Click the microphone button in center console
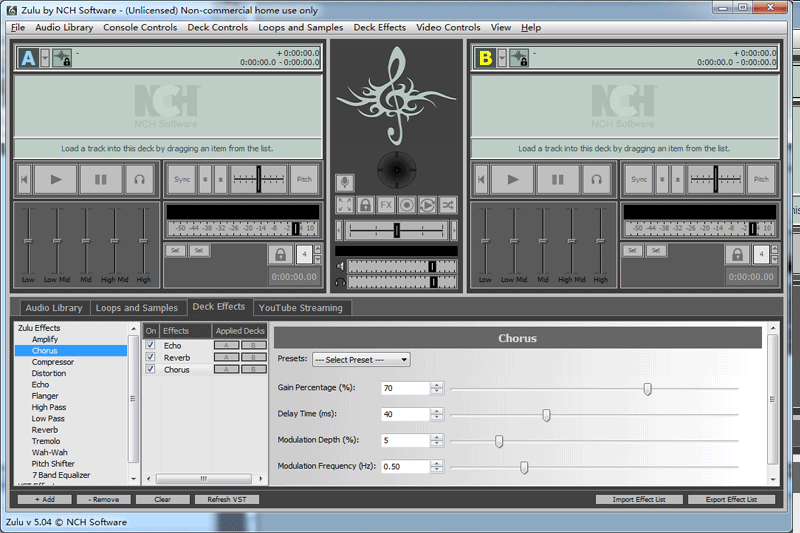Viewport: 800px width, 533px height. 345,182
